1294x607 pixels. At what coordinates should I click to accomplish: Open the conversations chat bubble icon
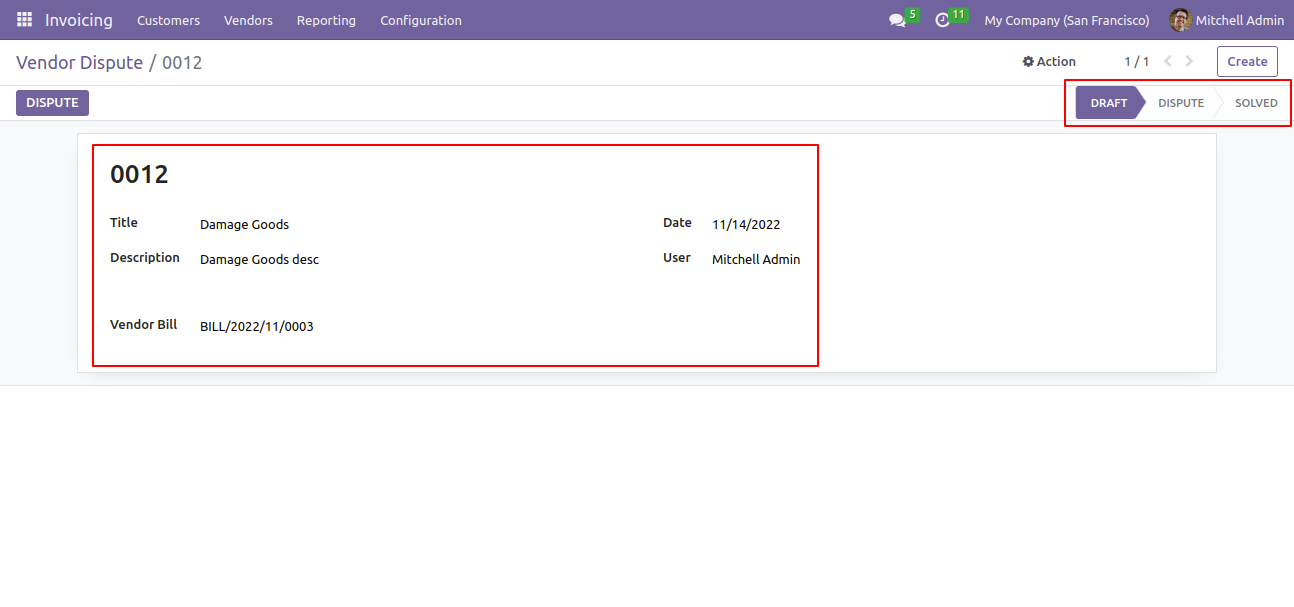click(897, 21)
